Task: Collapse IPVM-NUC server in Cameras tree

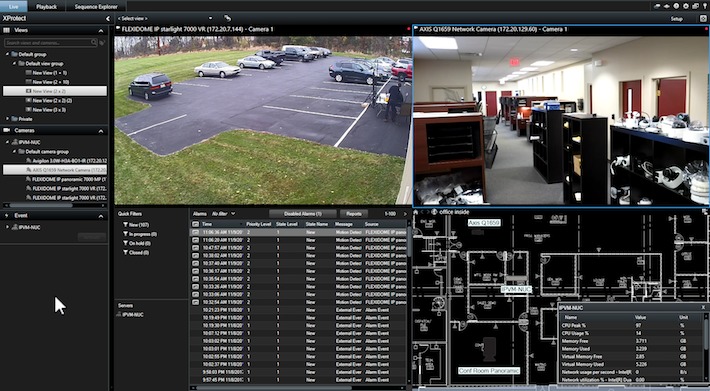Action: (x=7, y=142)
